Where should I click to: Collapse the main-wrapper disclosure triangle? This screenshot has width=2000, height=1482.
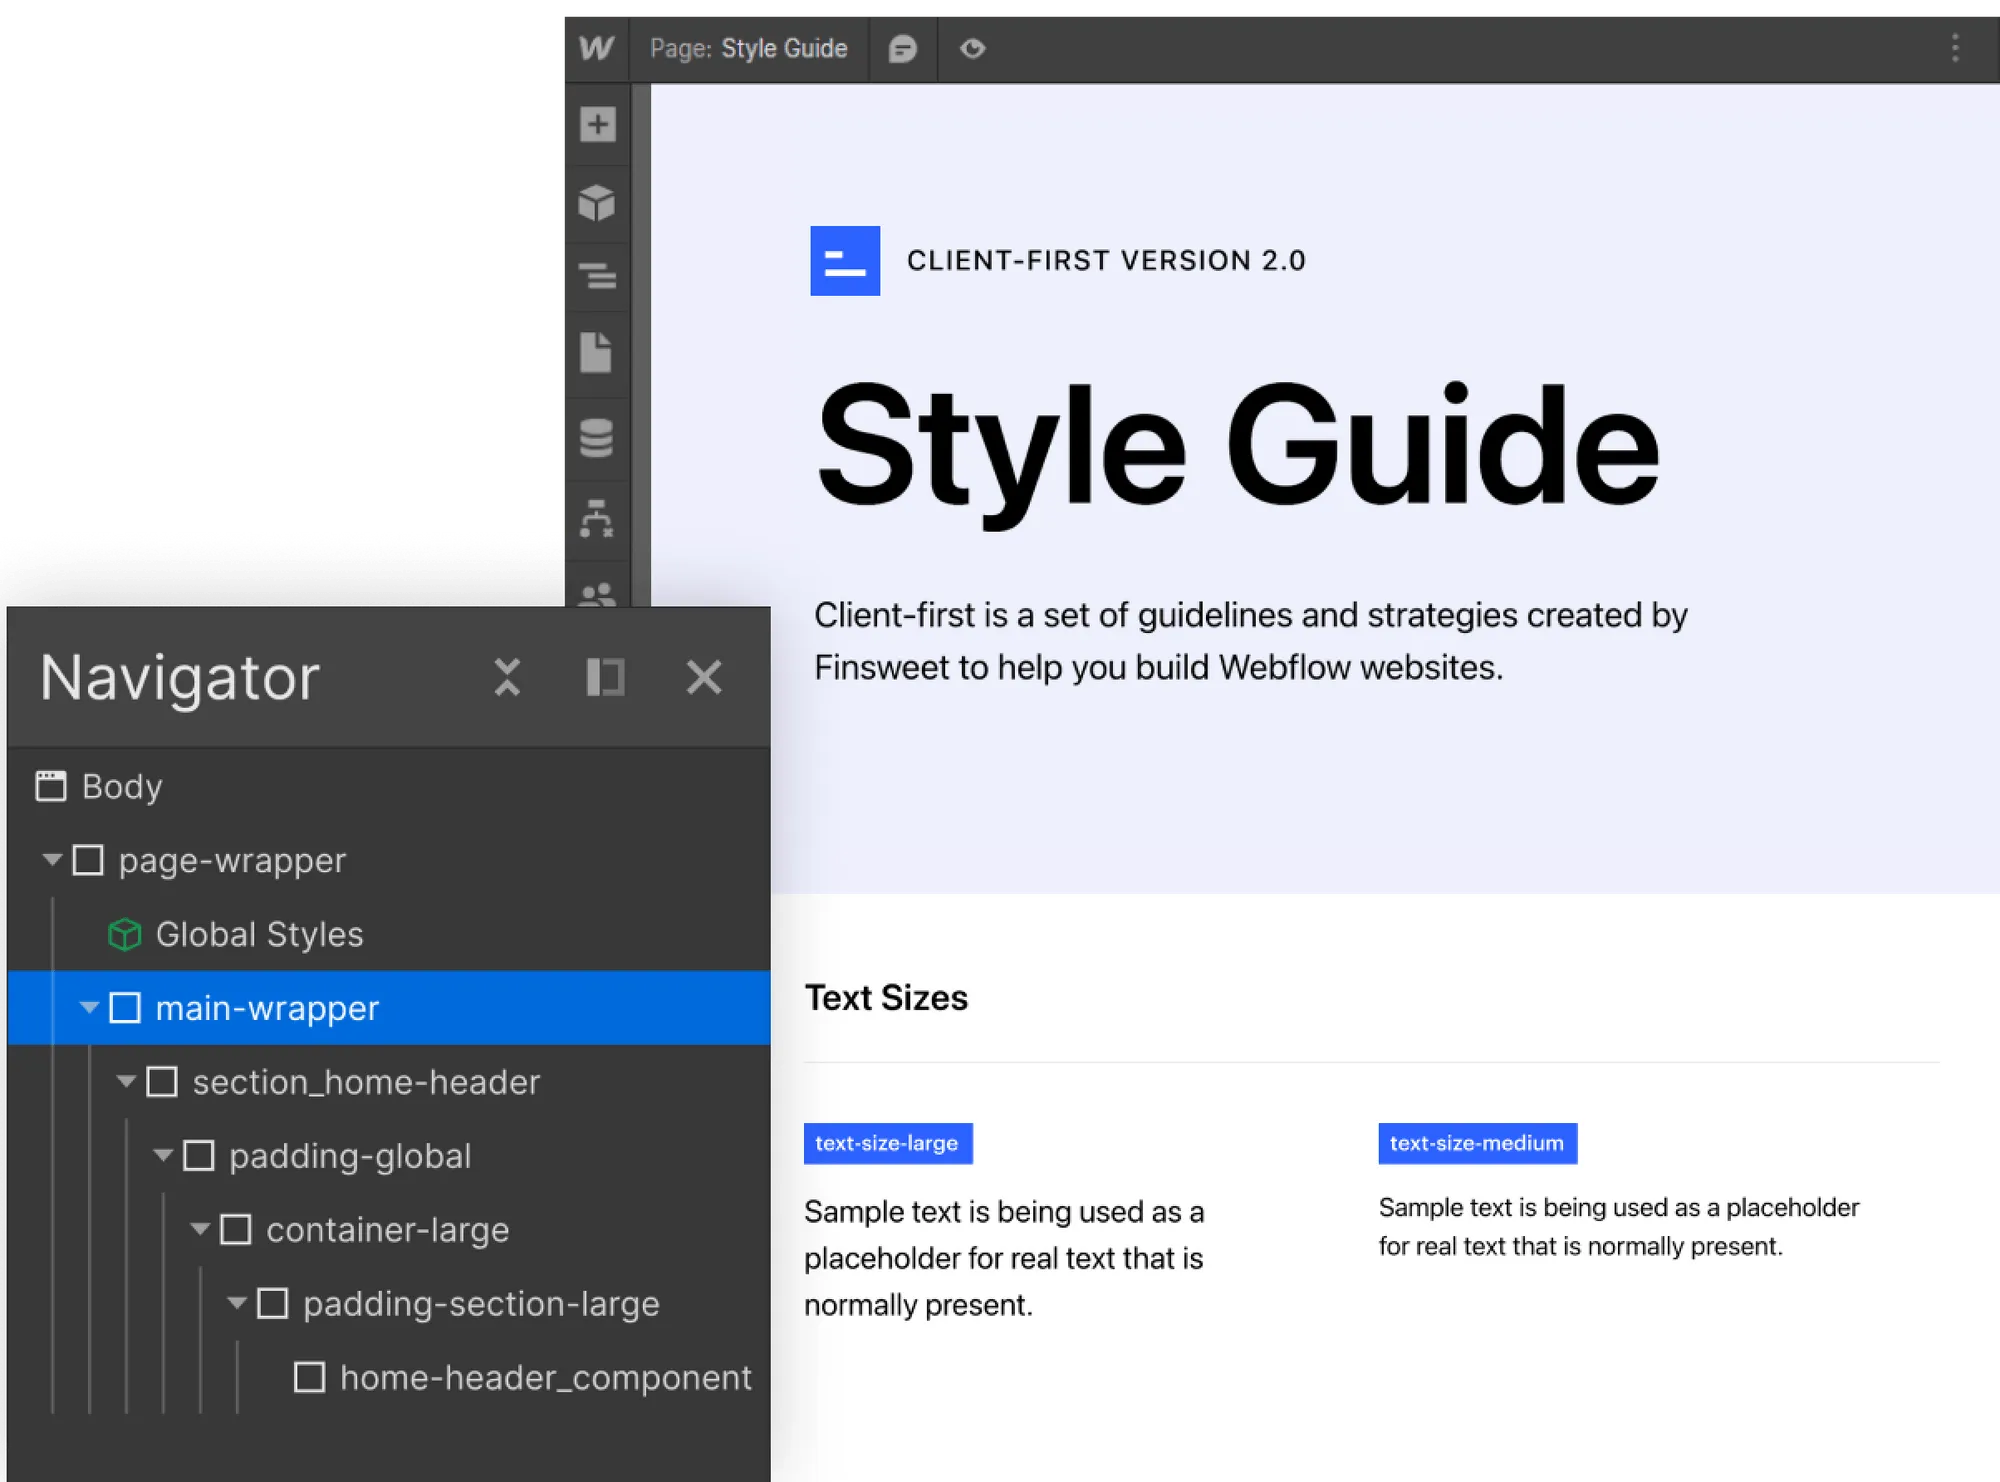pyautogui.click(x=88, y=1008)
